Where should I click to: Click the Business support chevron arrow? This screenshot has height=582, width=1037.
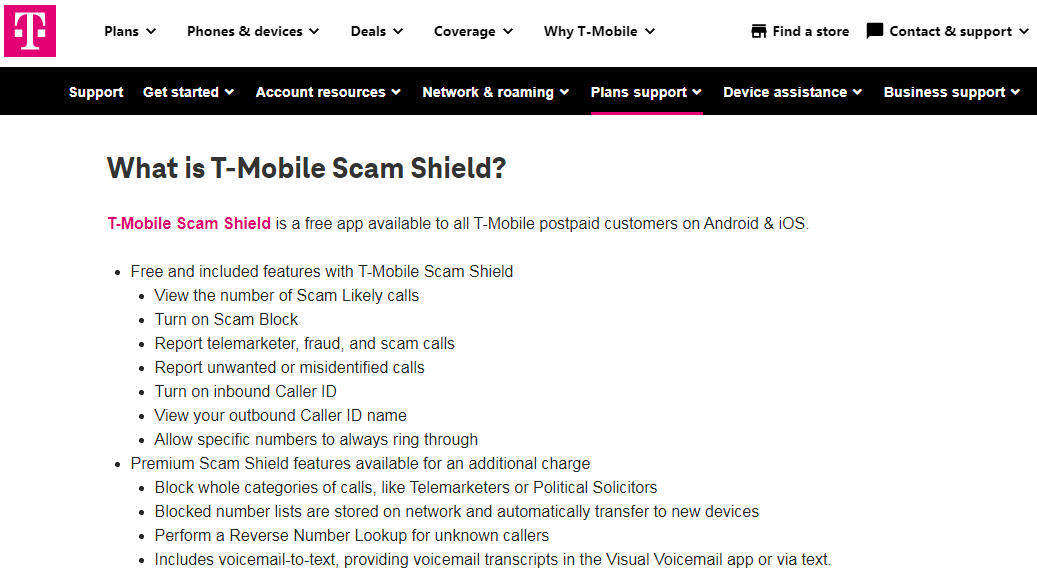1016,93
